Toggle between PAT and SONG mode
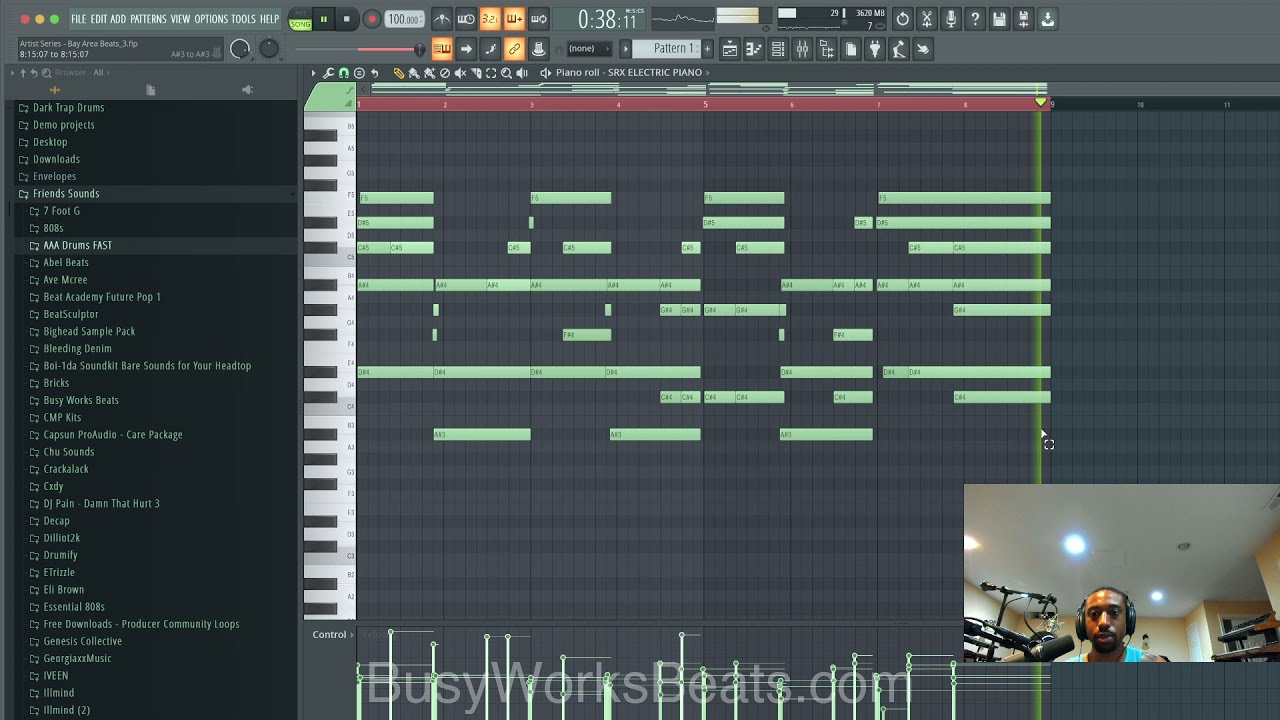The height and width of the screenshot is (720, 1280). tap(300, 19)
